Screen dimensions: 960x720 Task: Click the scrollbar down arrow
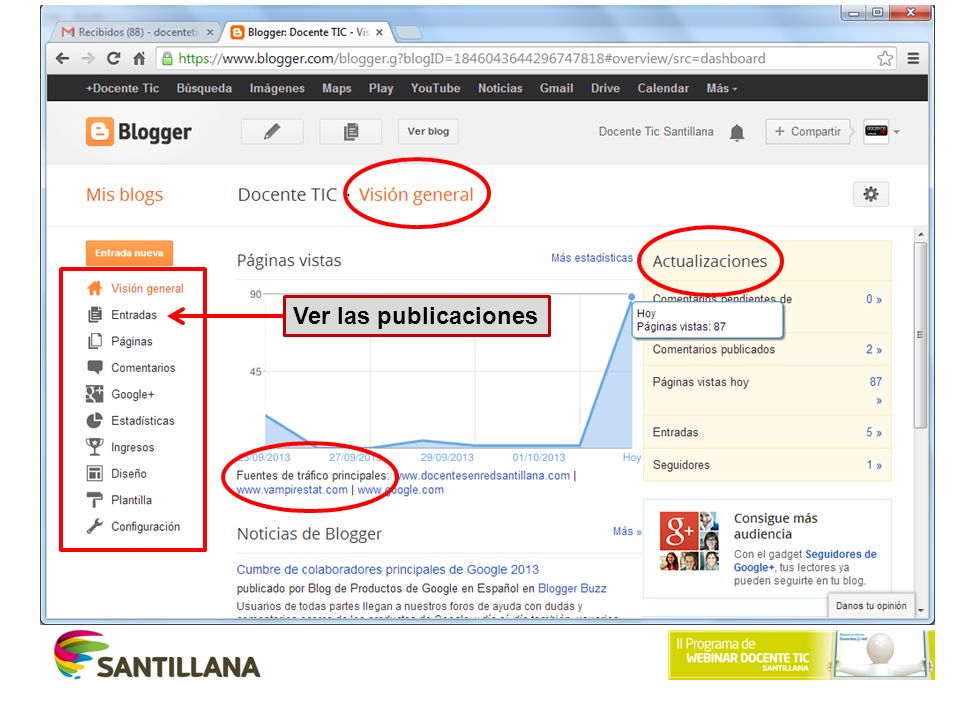(x=920, y=610)
